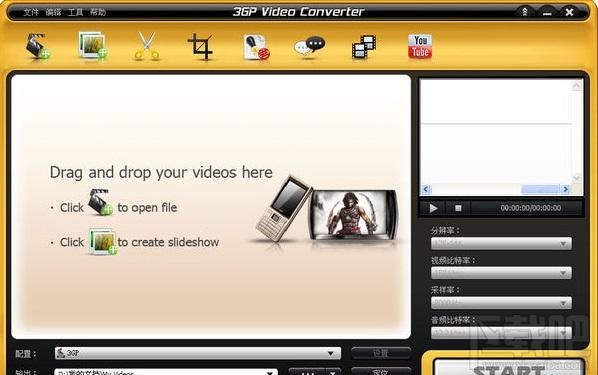Click the clapperboard icon beside 'to open file'
Viewport: 598px width, 375px height.
[100, 202]
